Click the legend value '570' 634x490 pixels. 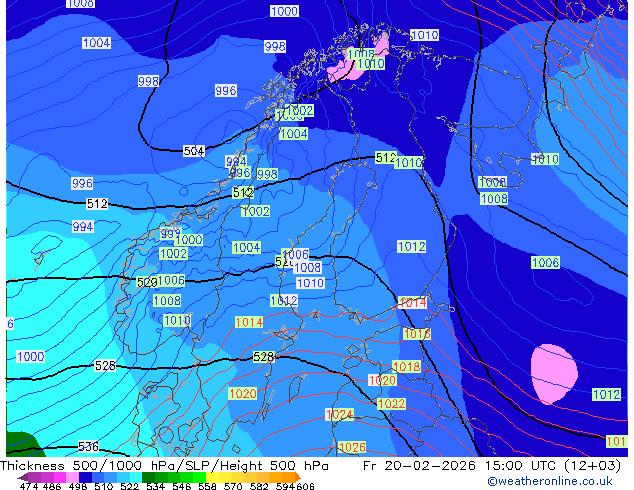[x=233, y=486]
